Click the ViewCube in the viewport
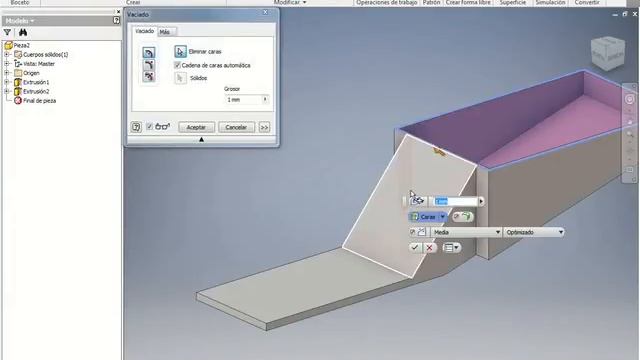The height and width of the screenshot is (360, 640). coord(608,53)
